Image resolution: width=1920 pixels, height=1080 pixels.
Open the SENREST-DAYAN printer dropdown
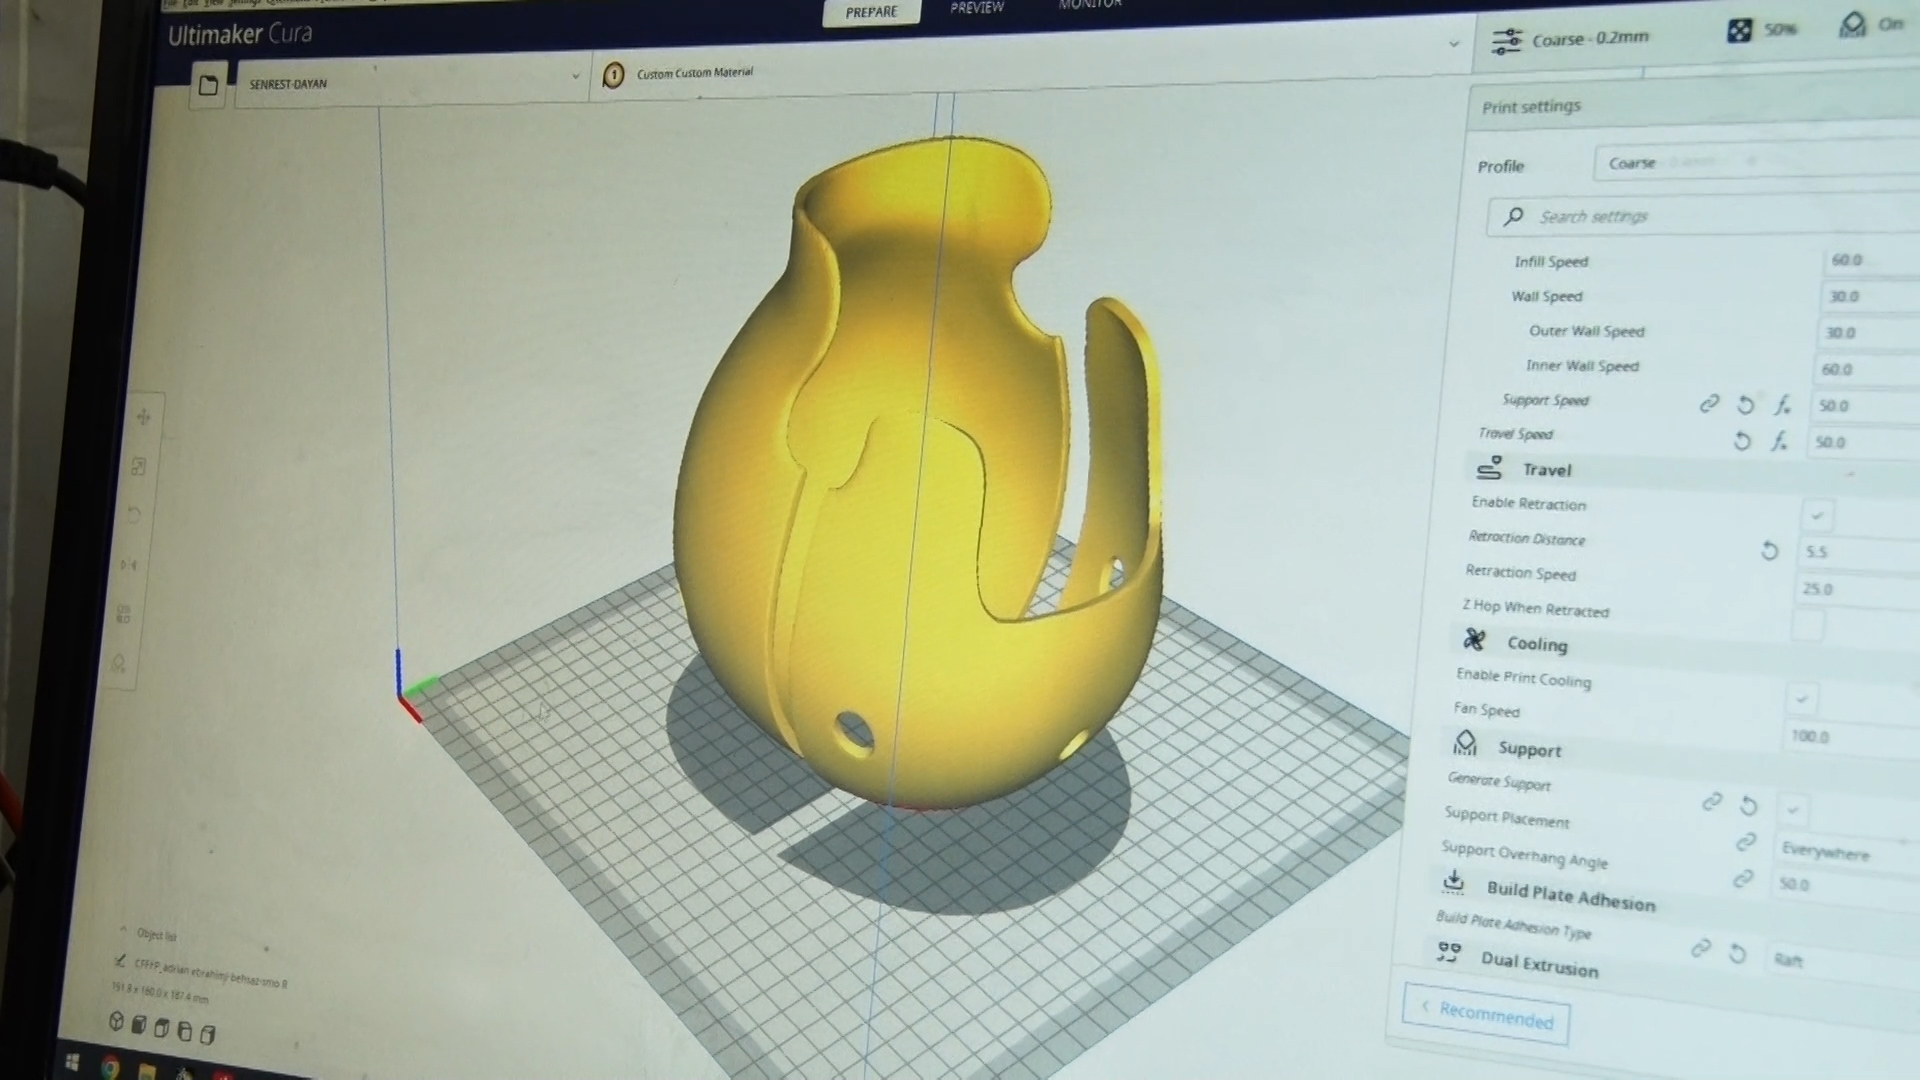coord(410,82)
